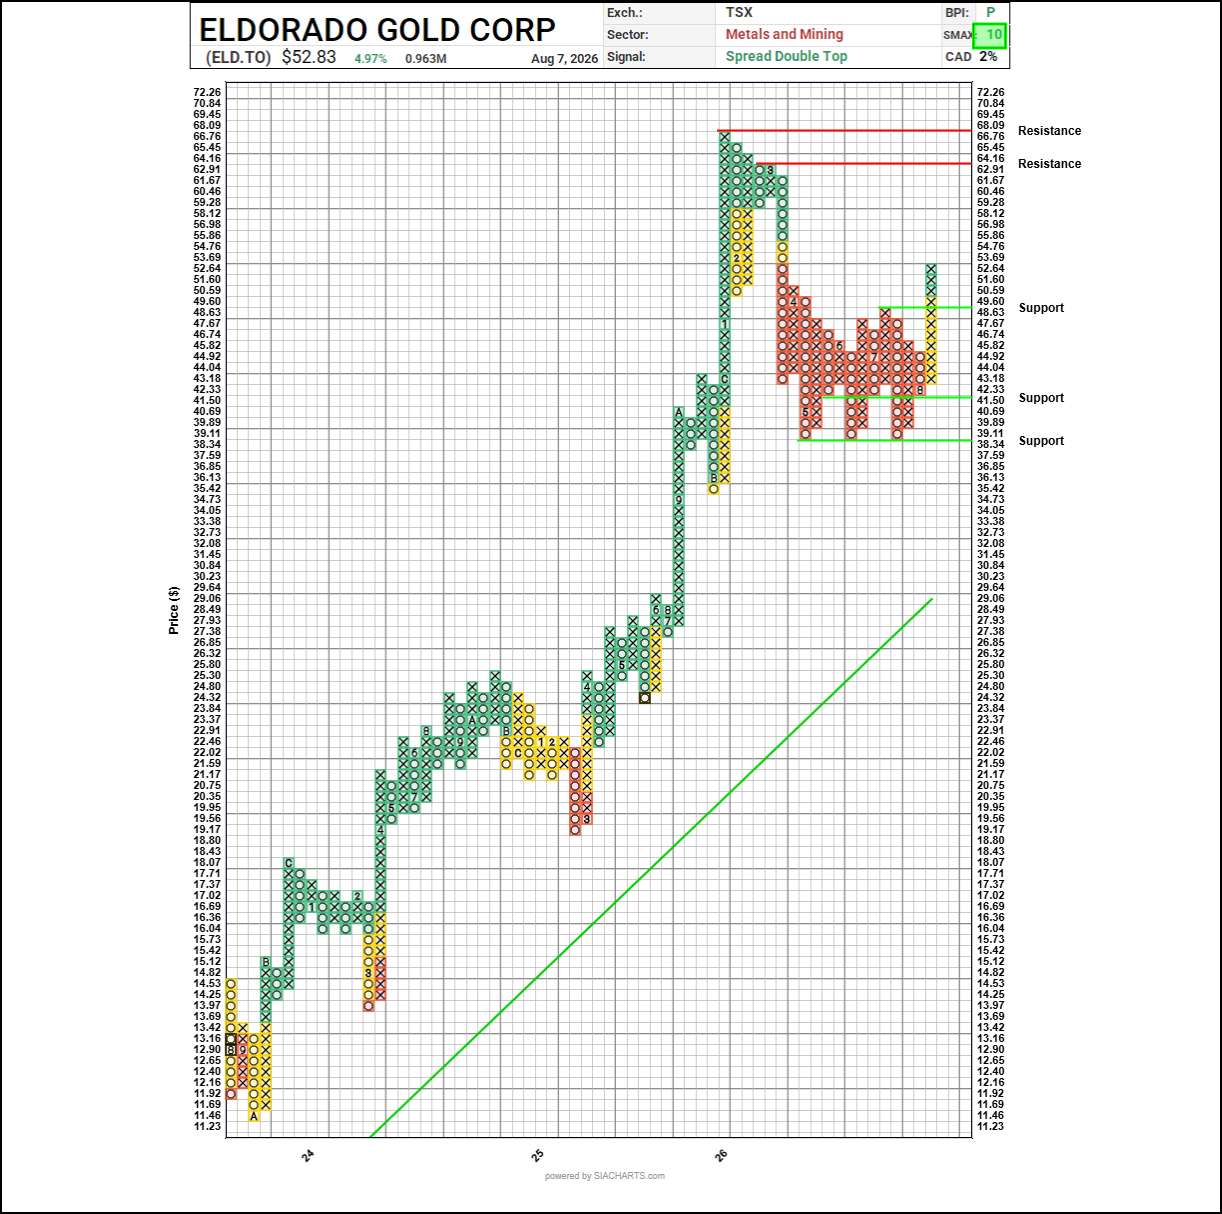This screenshot has width=1222, height=1214.
Task: Click the TSX exchange value
Action: 739,13
